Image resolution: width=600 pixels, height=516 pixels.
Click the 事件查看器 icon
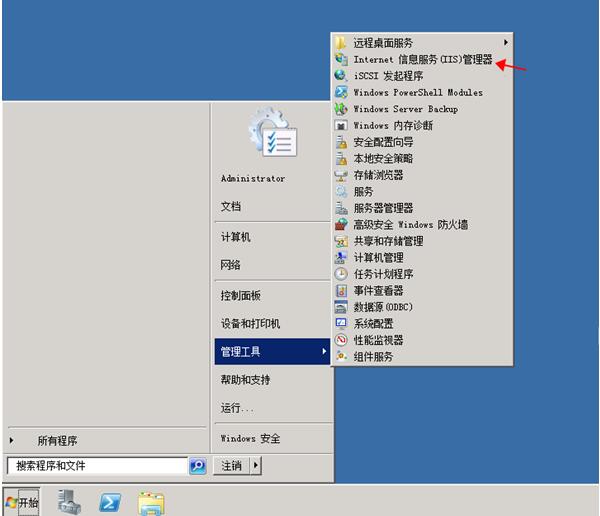click(341, 291)
